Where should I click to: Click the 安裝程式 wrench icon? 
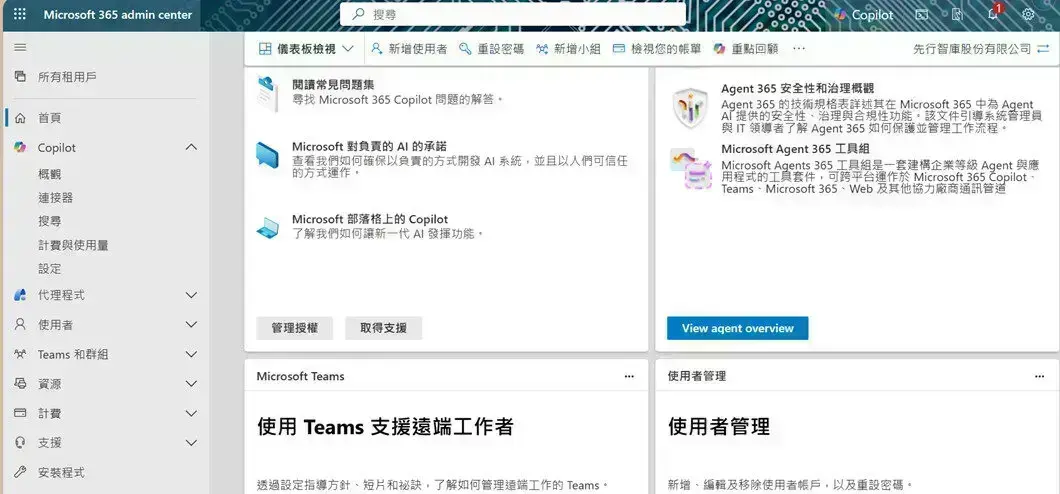pyautogui.click(x=20, y=472)
